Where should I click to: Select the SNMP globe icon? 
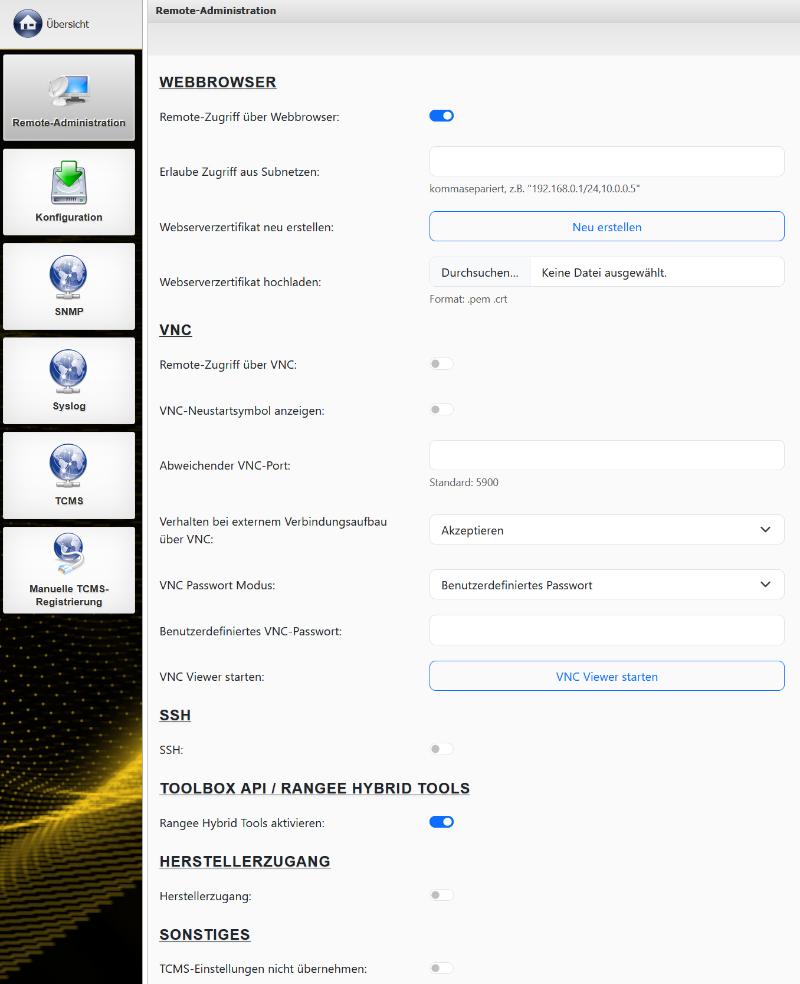point(69,277)
